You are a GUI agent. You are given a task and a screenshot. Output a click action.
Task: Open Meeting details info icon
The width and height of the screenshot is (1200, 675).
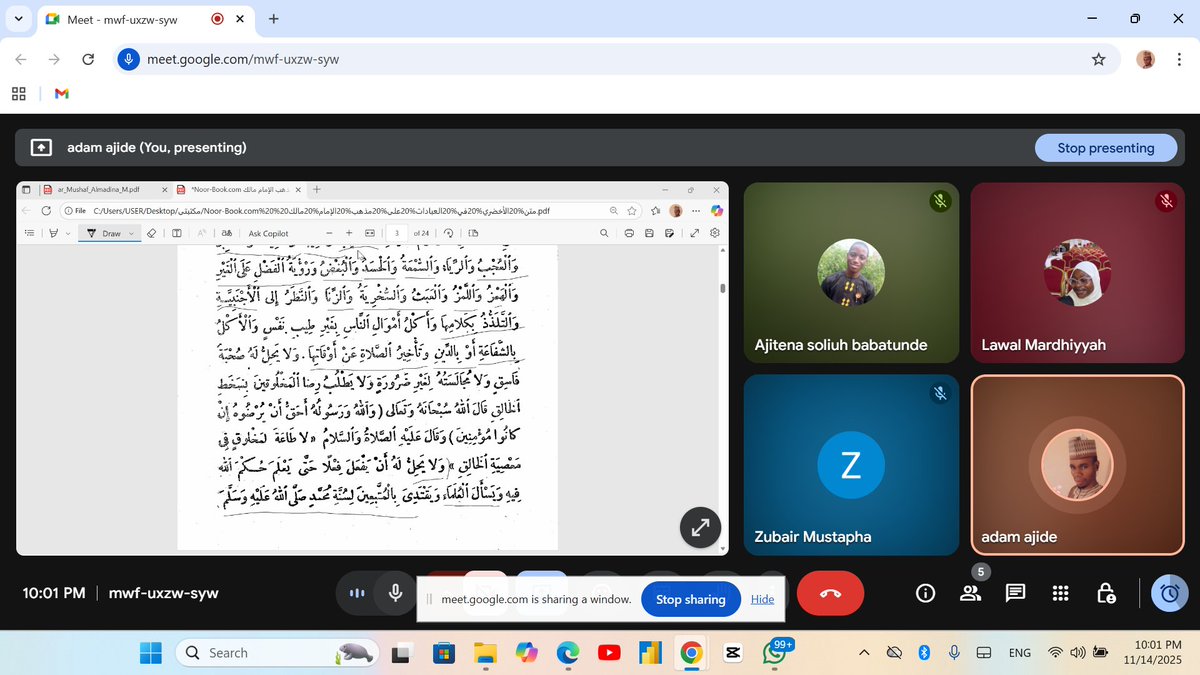[926, 593]
